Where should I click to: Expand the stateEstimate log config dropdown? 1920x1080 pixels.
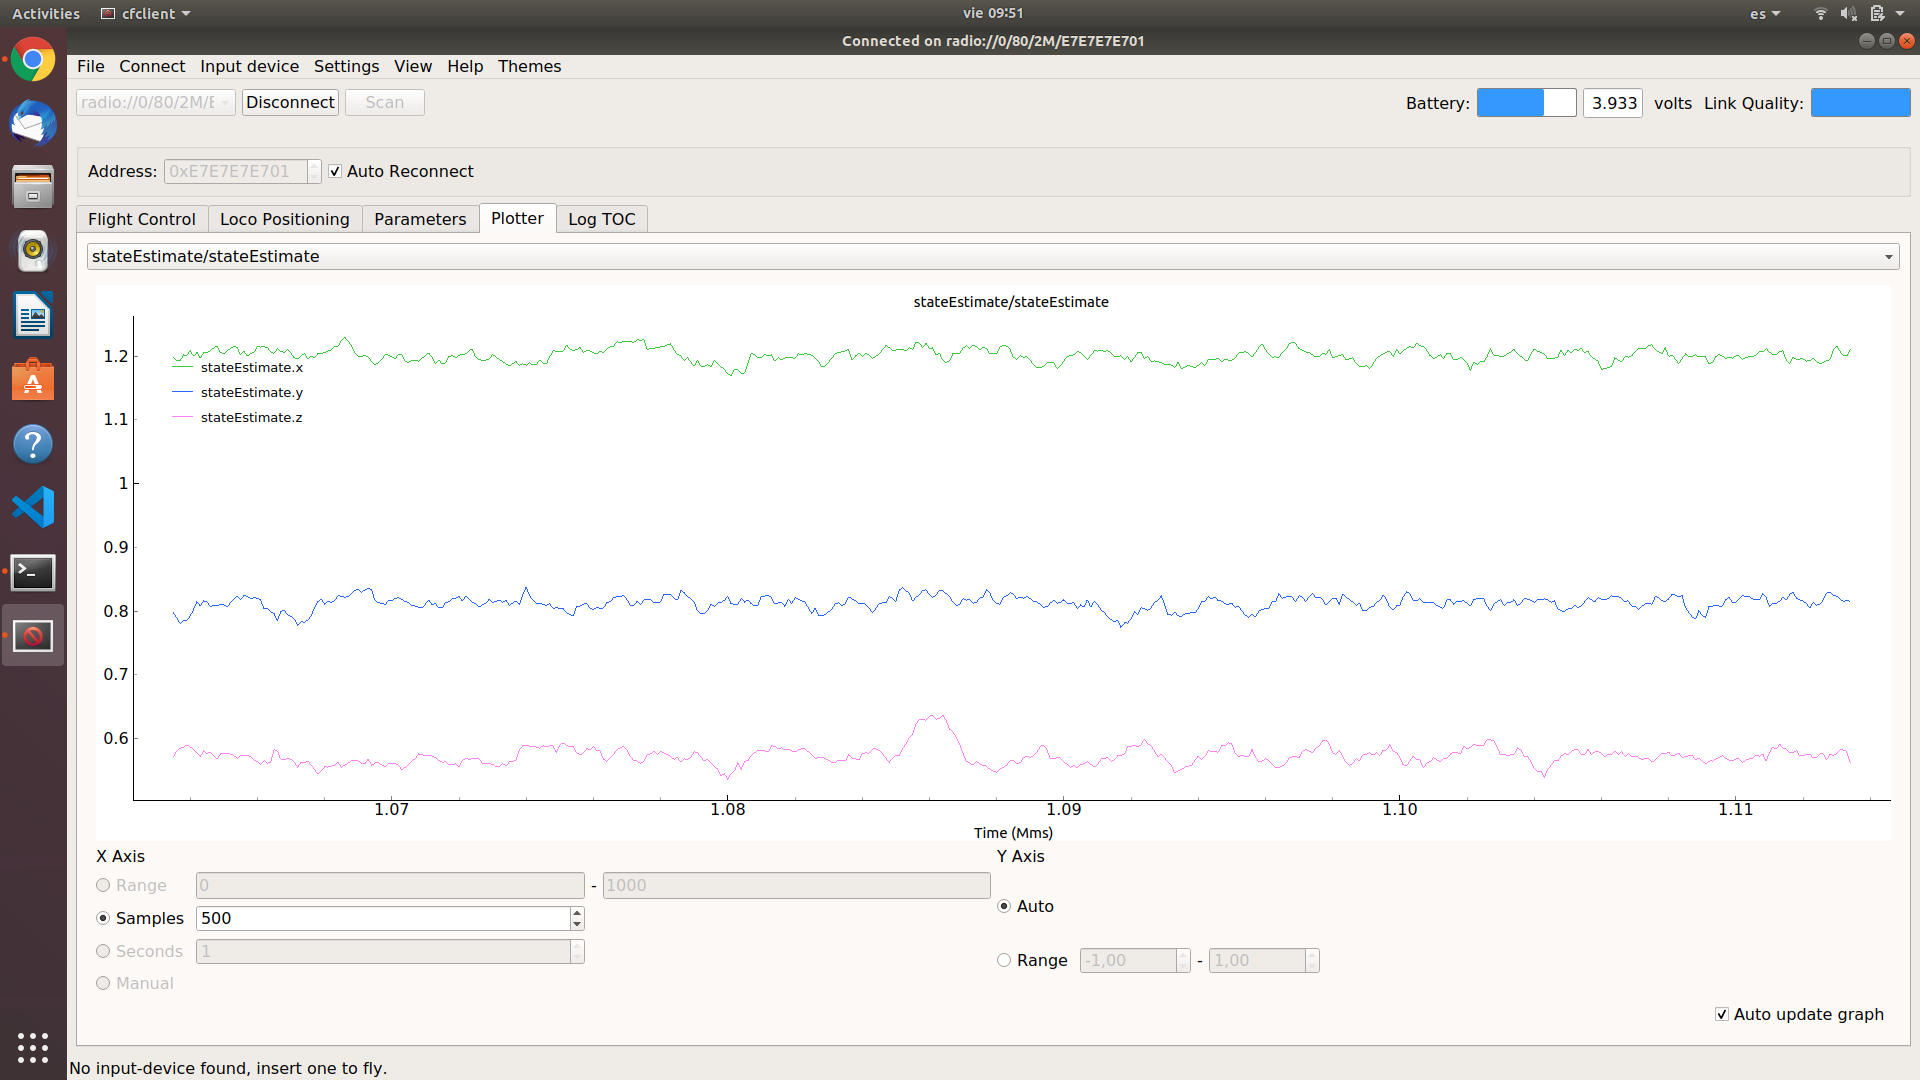[x=1888, y=257]
